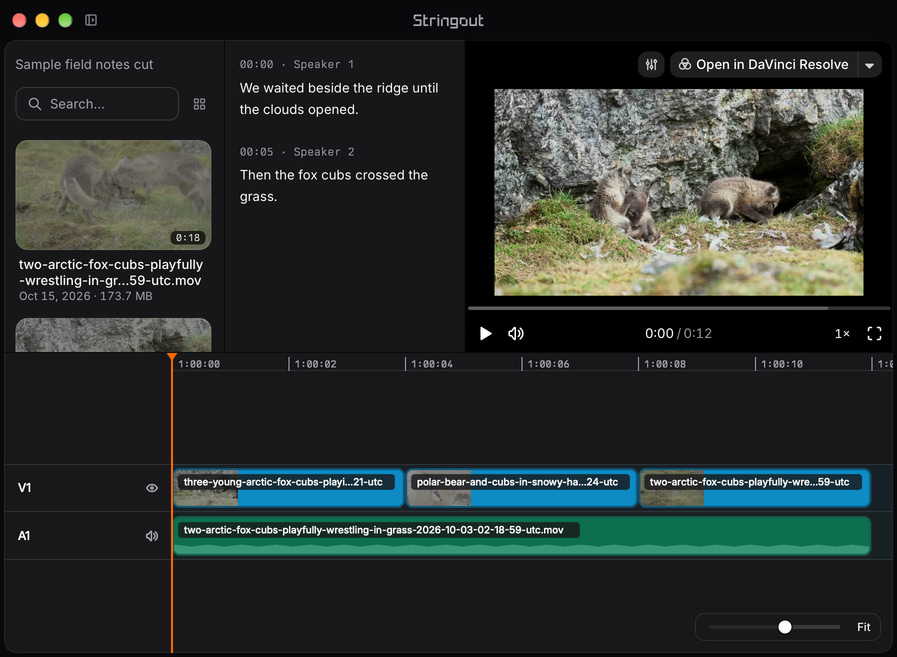Close the Stringout window
Image resolution: width=897 pixels, height=657 pixels.
click(x=19, y=20)
